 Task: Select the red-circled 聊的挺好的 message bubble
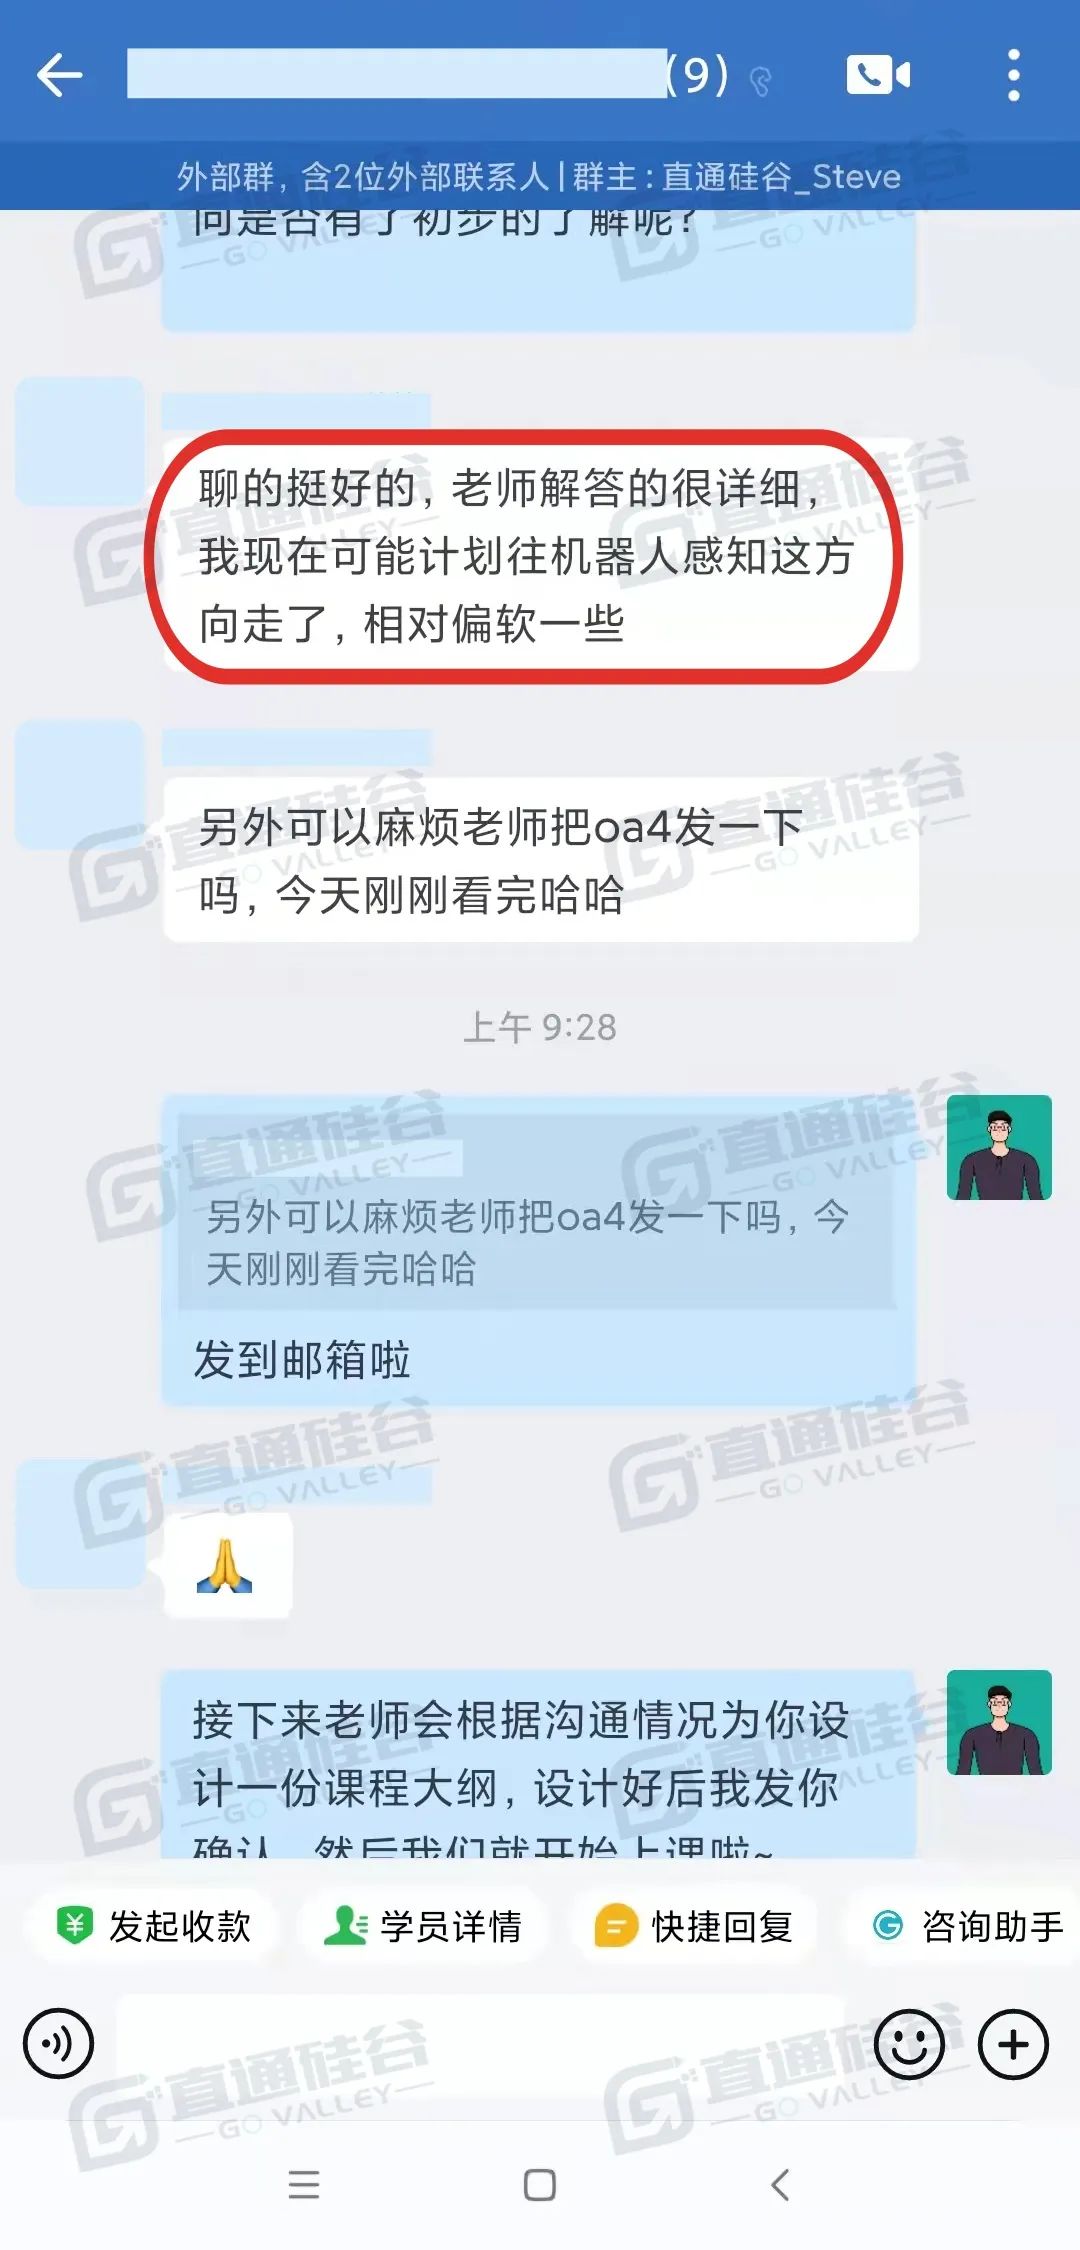(540, 556)
